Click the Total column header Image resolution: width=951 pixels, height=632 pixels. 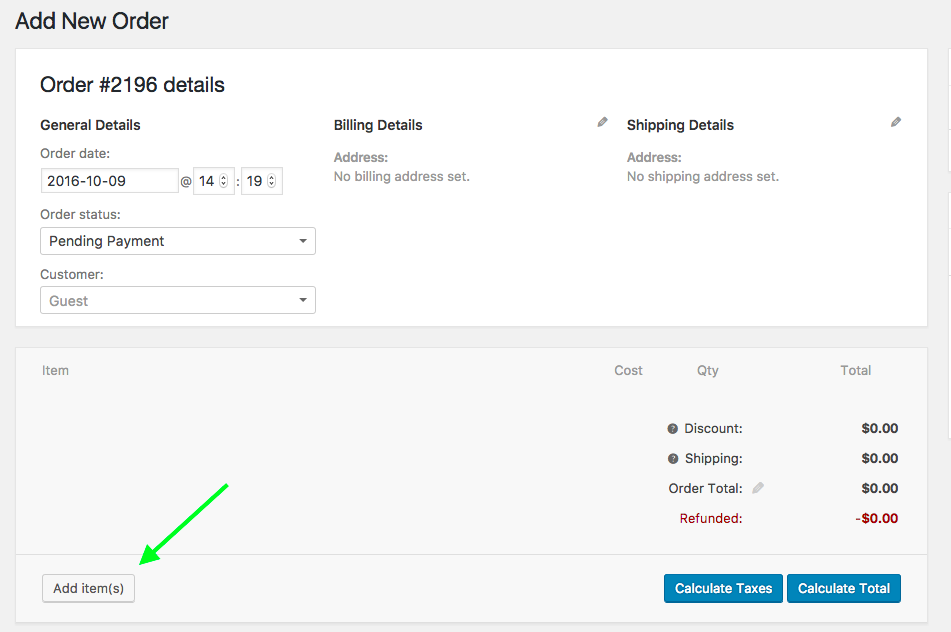tap(855, 370)
